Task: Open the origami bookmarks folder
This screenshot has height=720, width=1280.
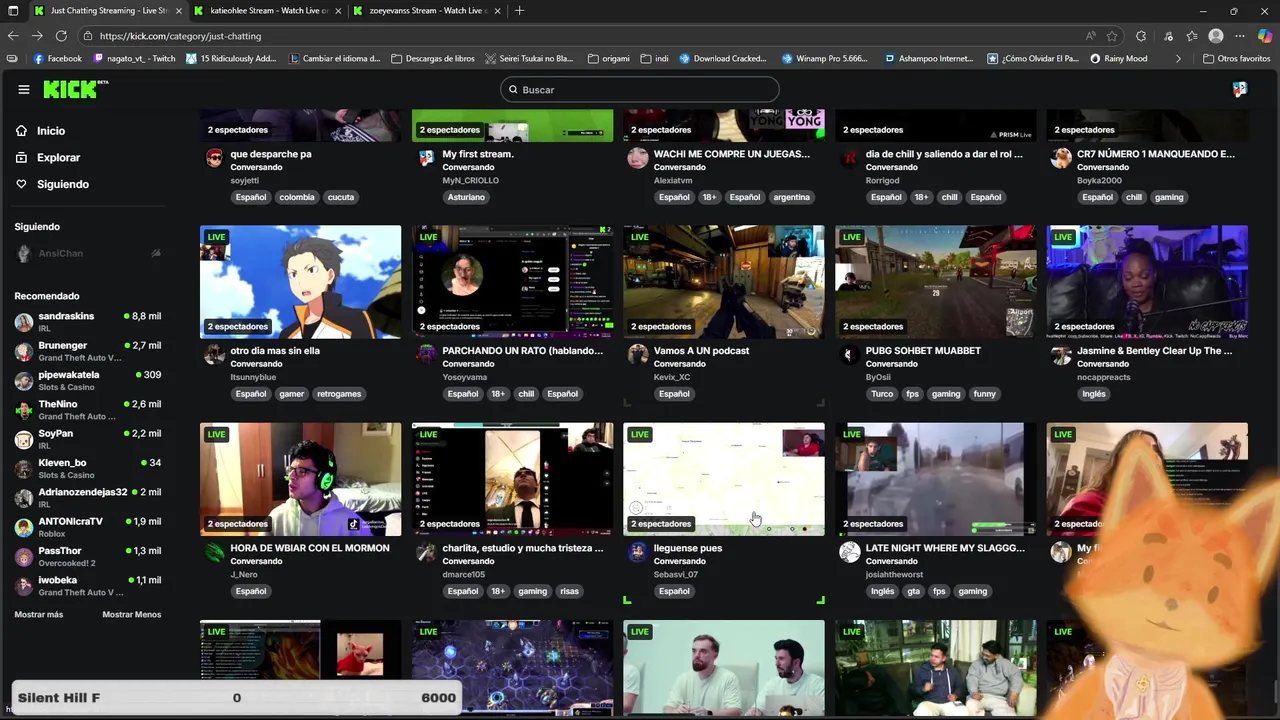Action: pyautogui.click(x=609, y=59)
